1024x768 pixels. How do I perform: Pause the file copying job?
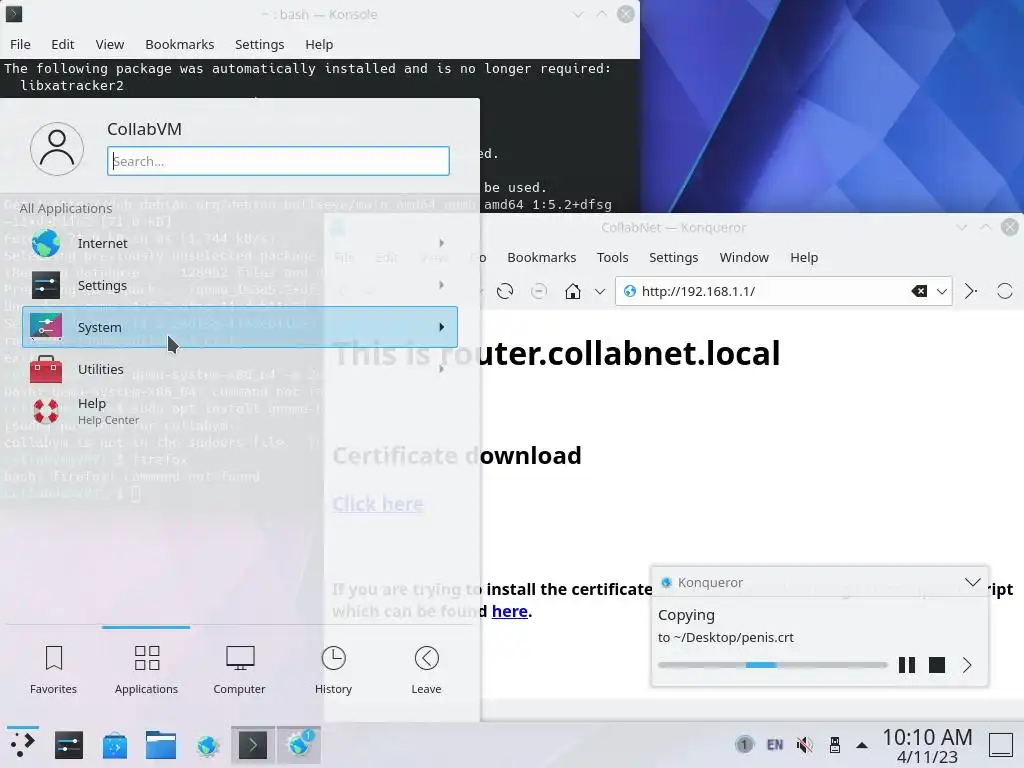906,665
